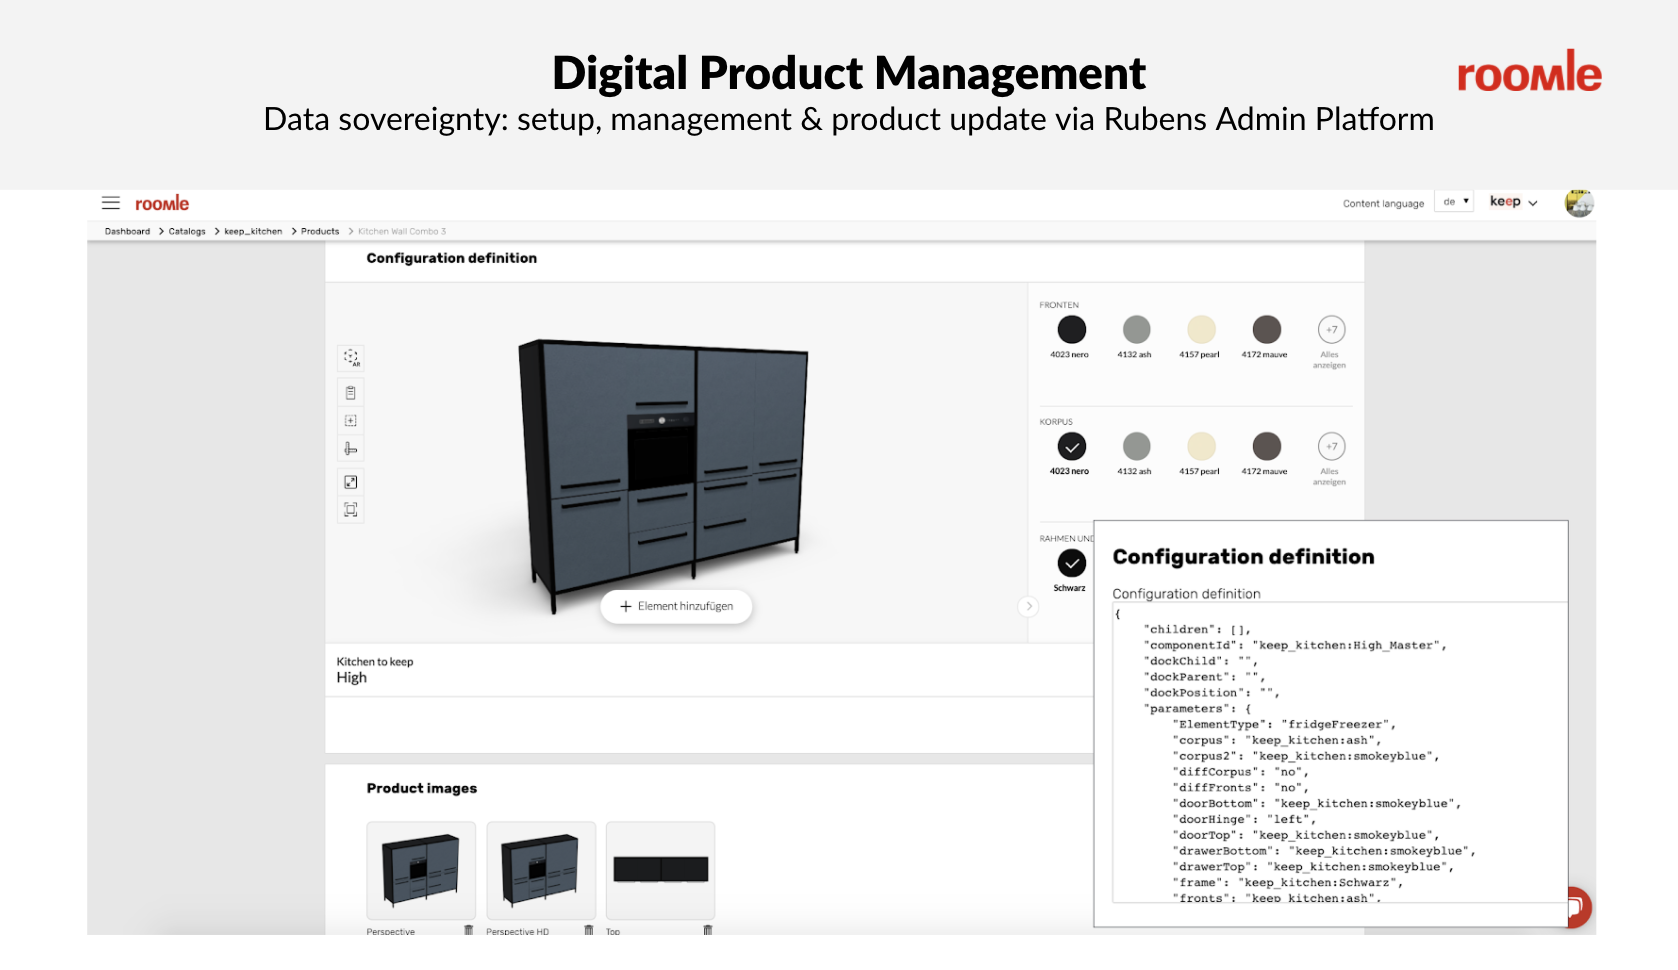Toggle the dimensions measurement tool
This screenshot has height=970, width=1678.
pyautogui.click(x=351, y=449)
